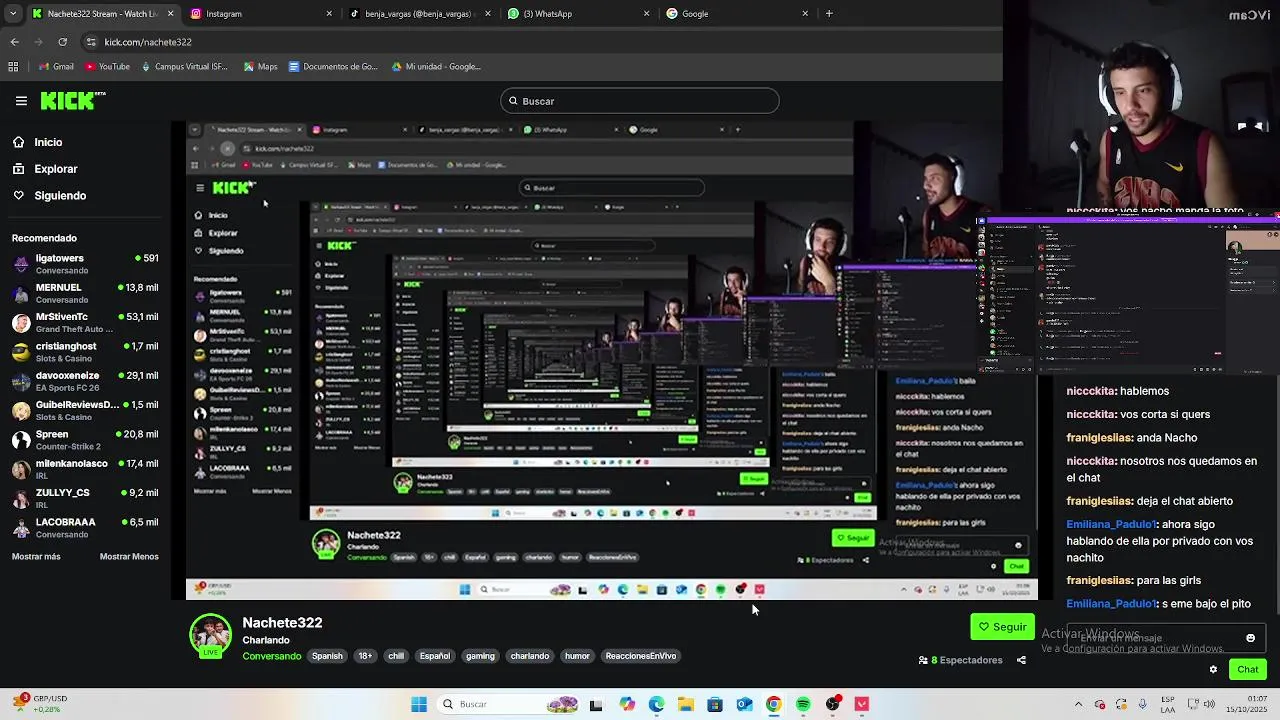Open the Documentos de Google bookmark

[x=333, y=67]
